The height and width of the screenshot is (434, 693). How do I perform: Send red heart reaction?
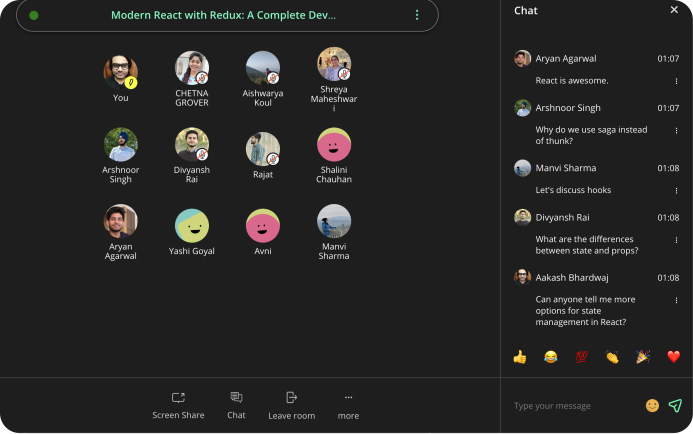[x=674, y=357]
